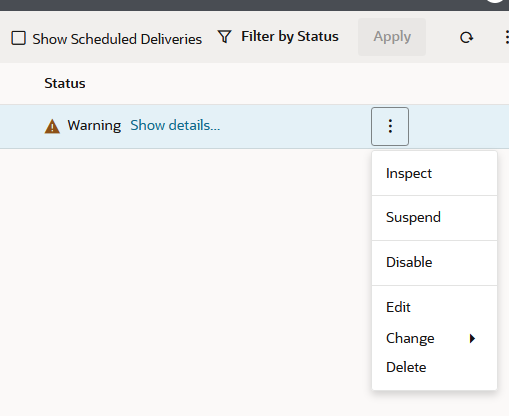This screenshot has height=416, width=509.
Task: Click the funnel filter icon
Action: 225,37
